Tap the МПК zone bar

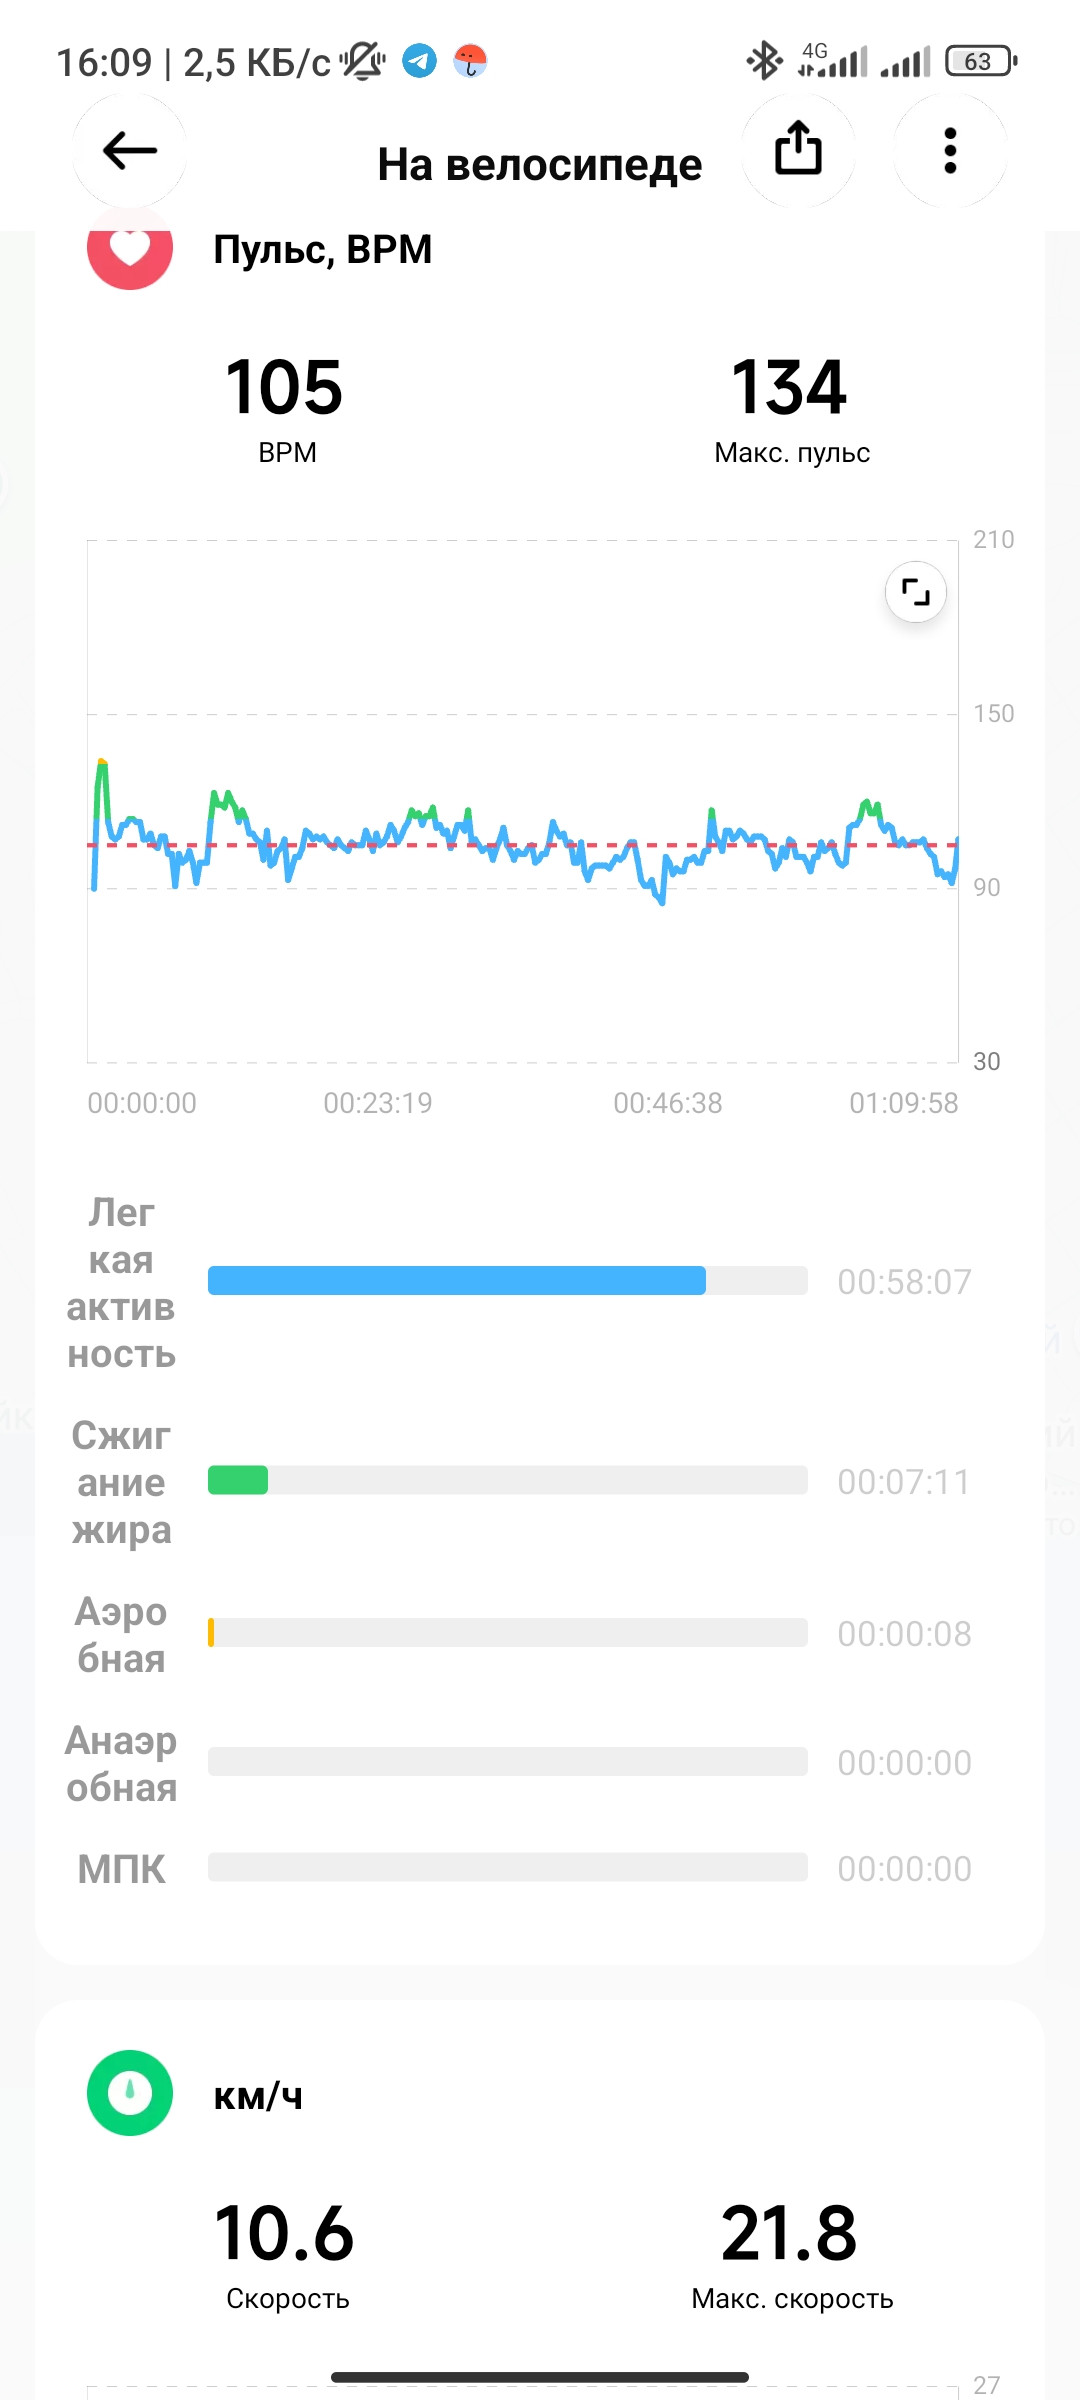tap(508, 1867)
